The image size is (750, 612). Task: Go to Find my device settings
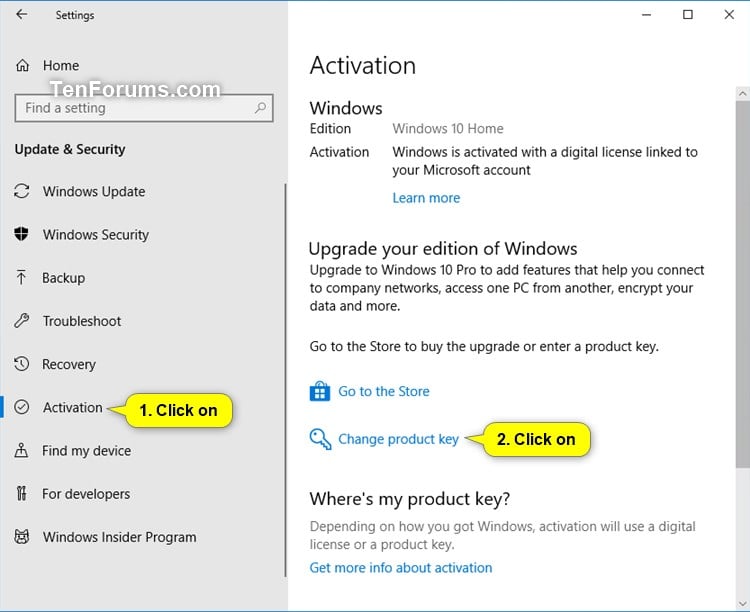(87, 451)
